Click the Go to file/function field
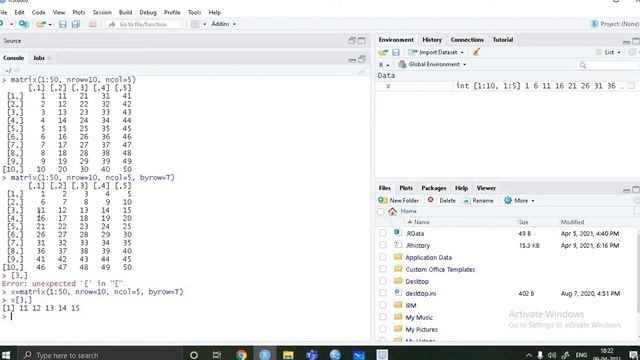 tap(143, 24)
